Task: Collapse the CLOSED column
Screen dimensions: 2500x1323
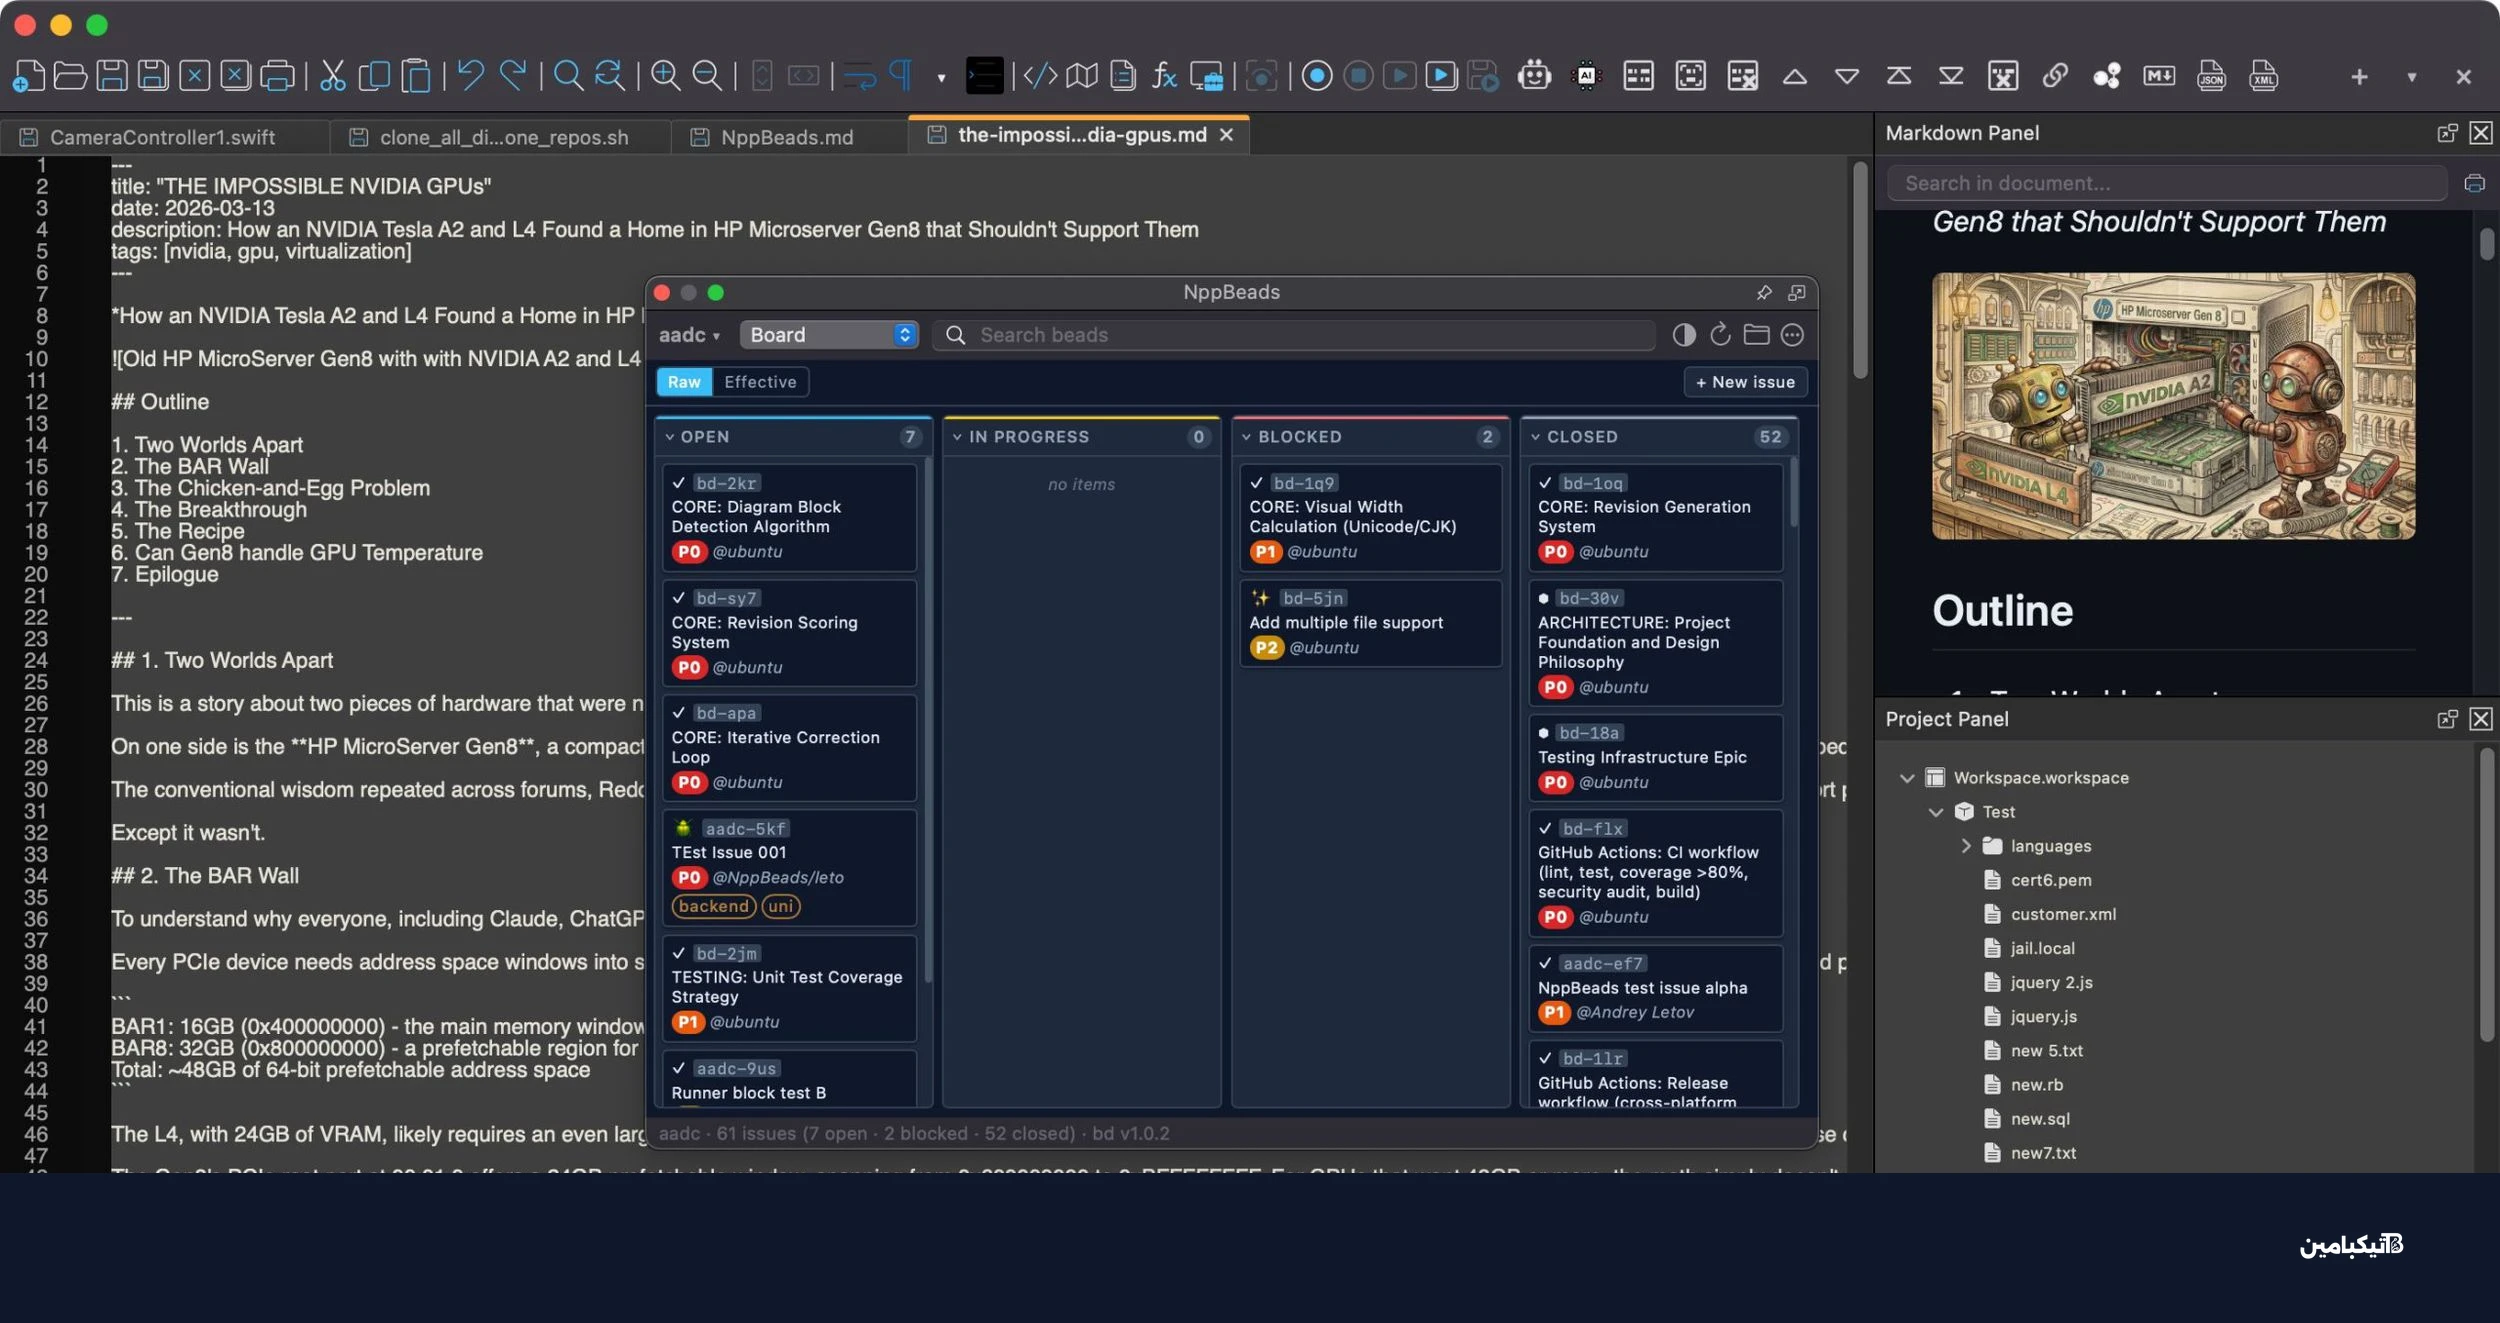Action: (x=1535, y=437)
